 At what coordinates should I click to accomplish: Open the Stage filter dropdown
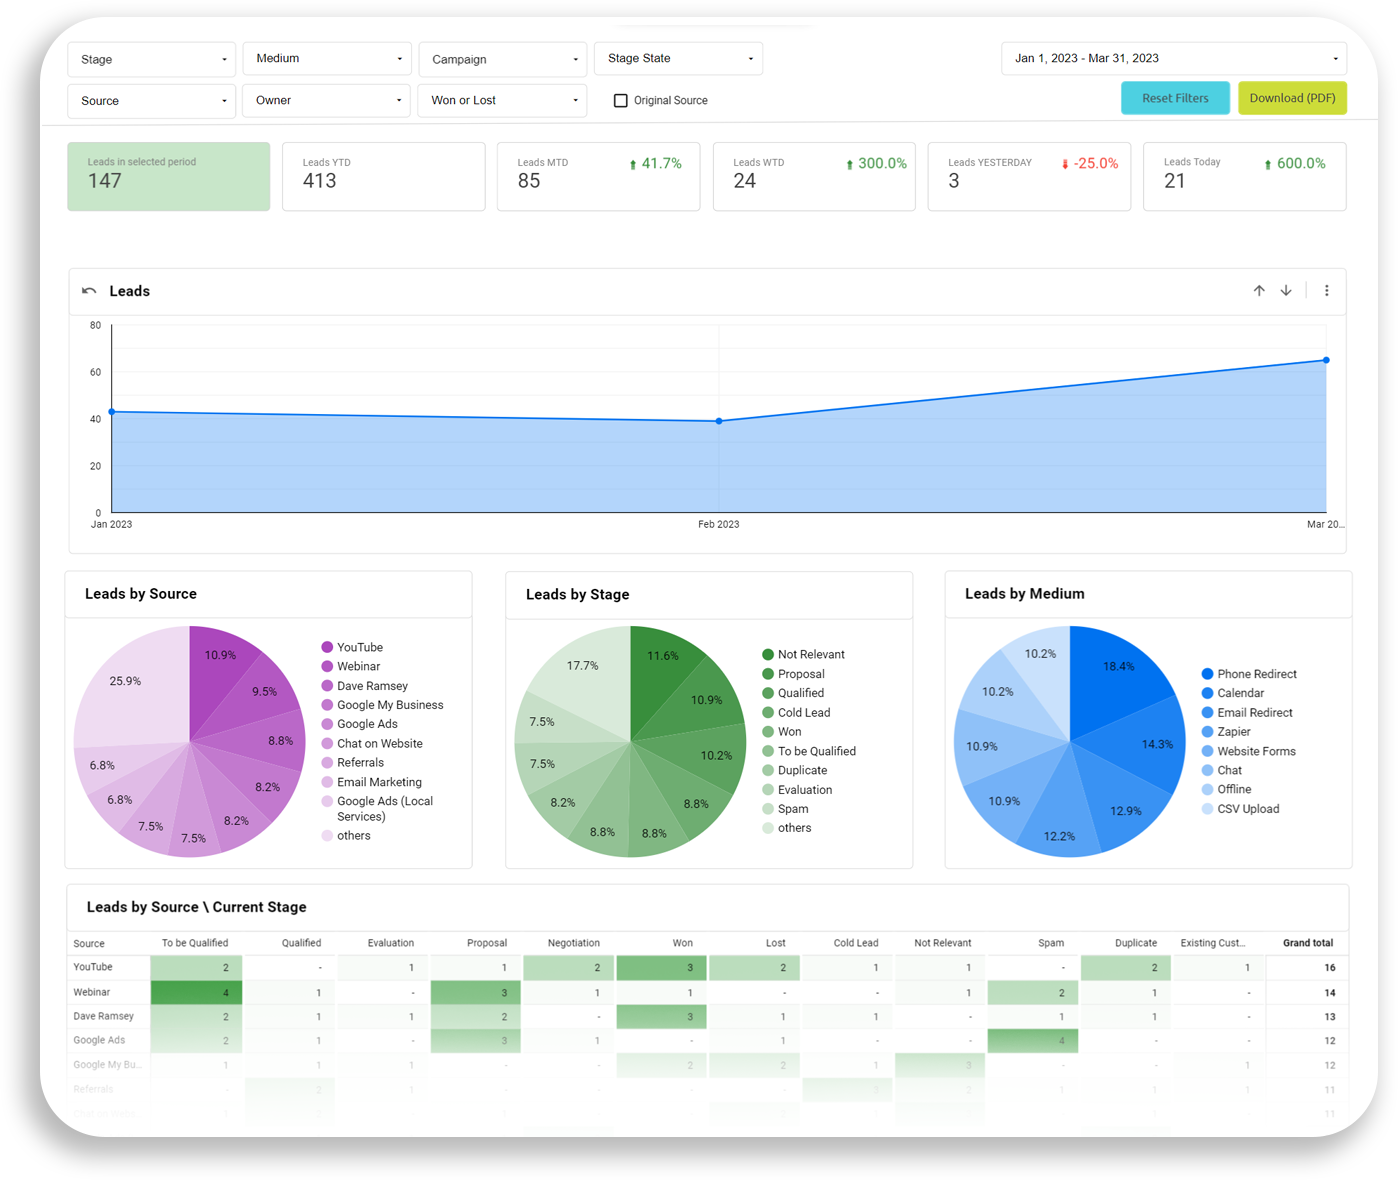(x=151, y=59)
